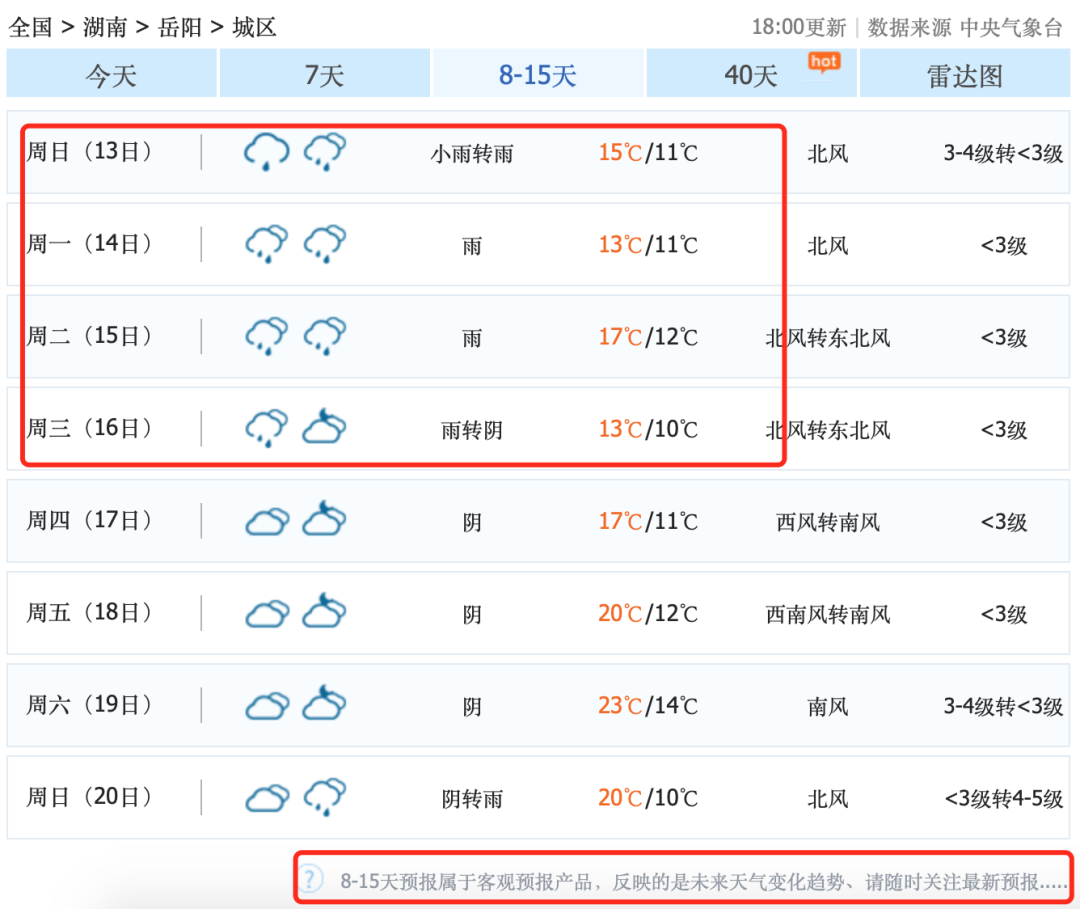Click the night cloudy moon icon for 周三（16日）
This screenshot has height=909, width=1080.
[x=325, y=428]
